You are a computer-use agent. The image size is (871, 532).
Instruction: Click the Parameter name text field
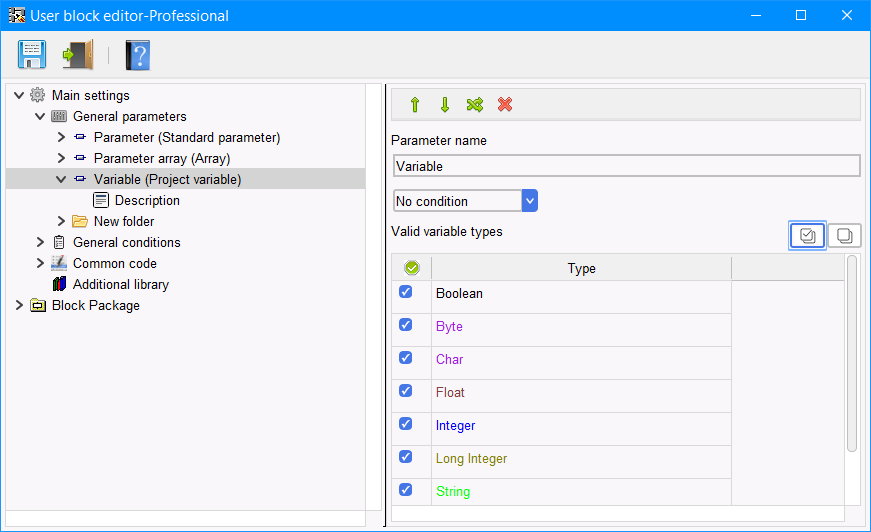[x=626, y=166]
